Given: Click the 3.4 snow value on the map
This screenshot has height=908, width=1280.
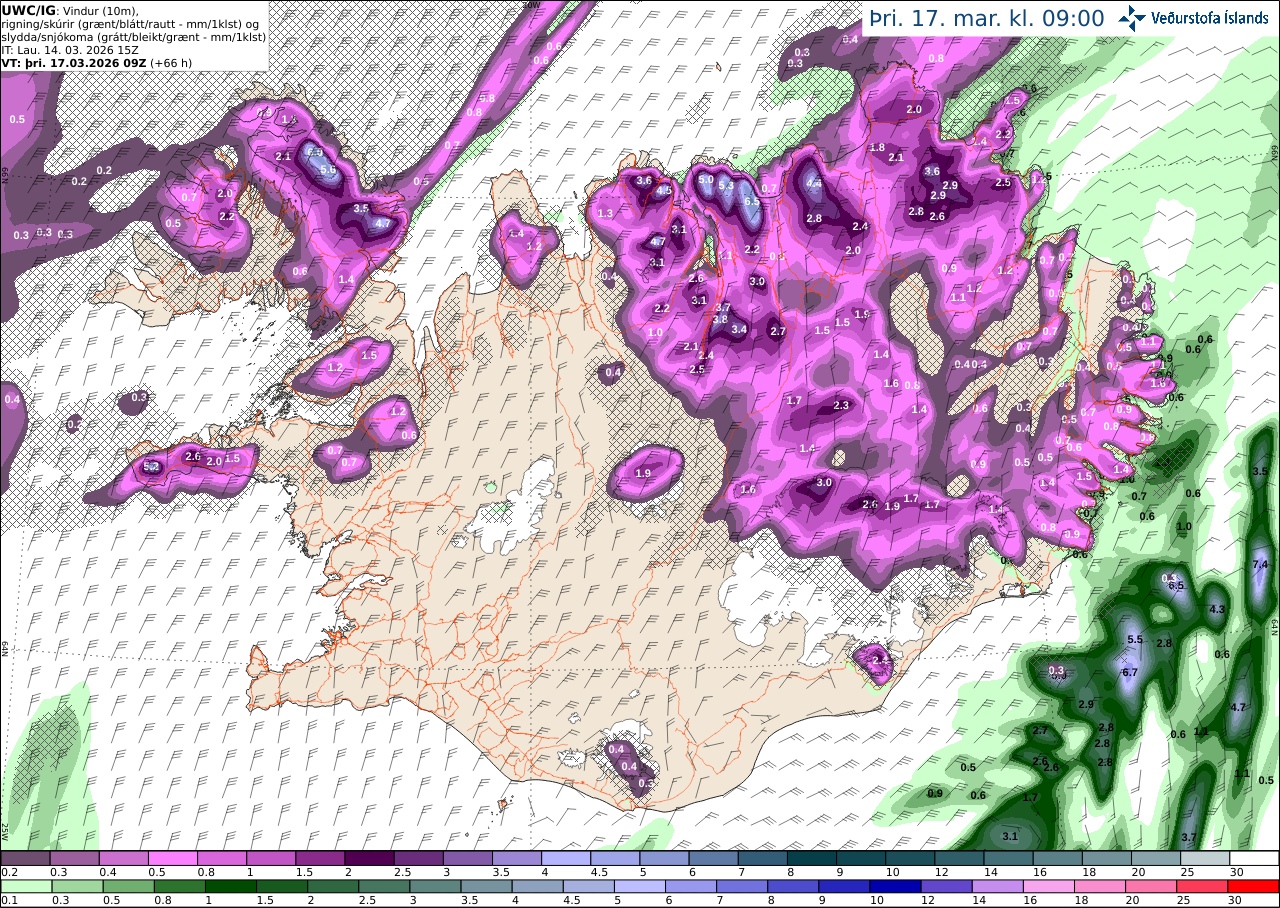Looking at the screenshot, I should pyautogui.click(x=739, y=328).
